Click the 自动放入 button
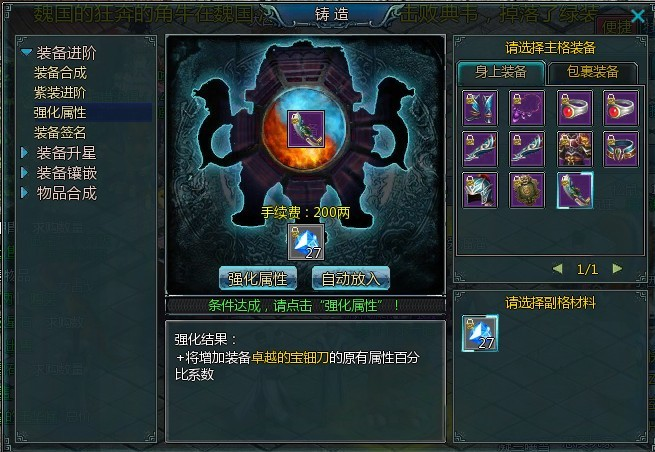 [x=351, y=279]
